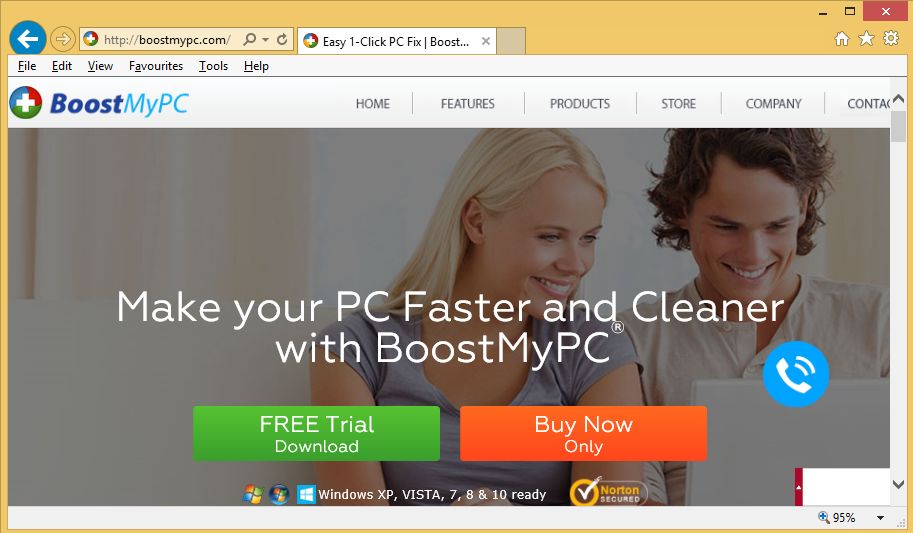Go to the FEATURES page link
The height and width of the screenshot is (533, 913).
(468, 104)
